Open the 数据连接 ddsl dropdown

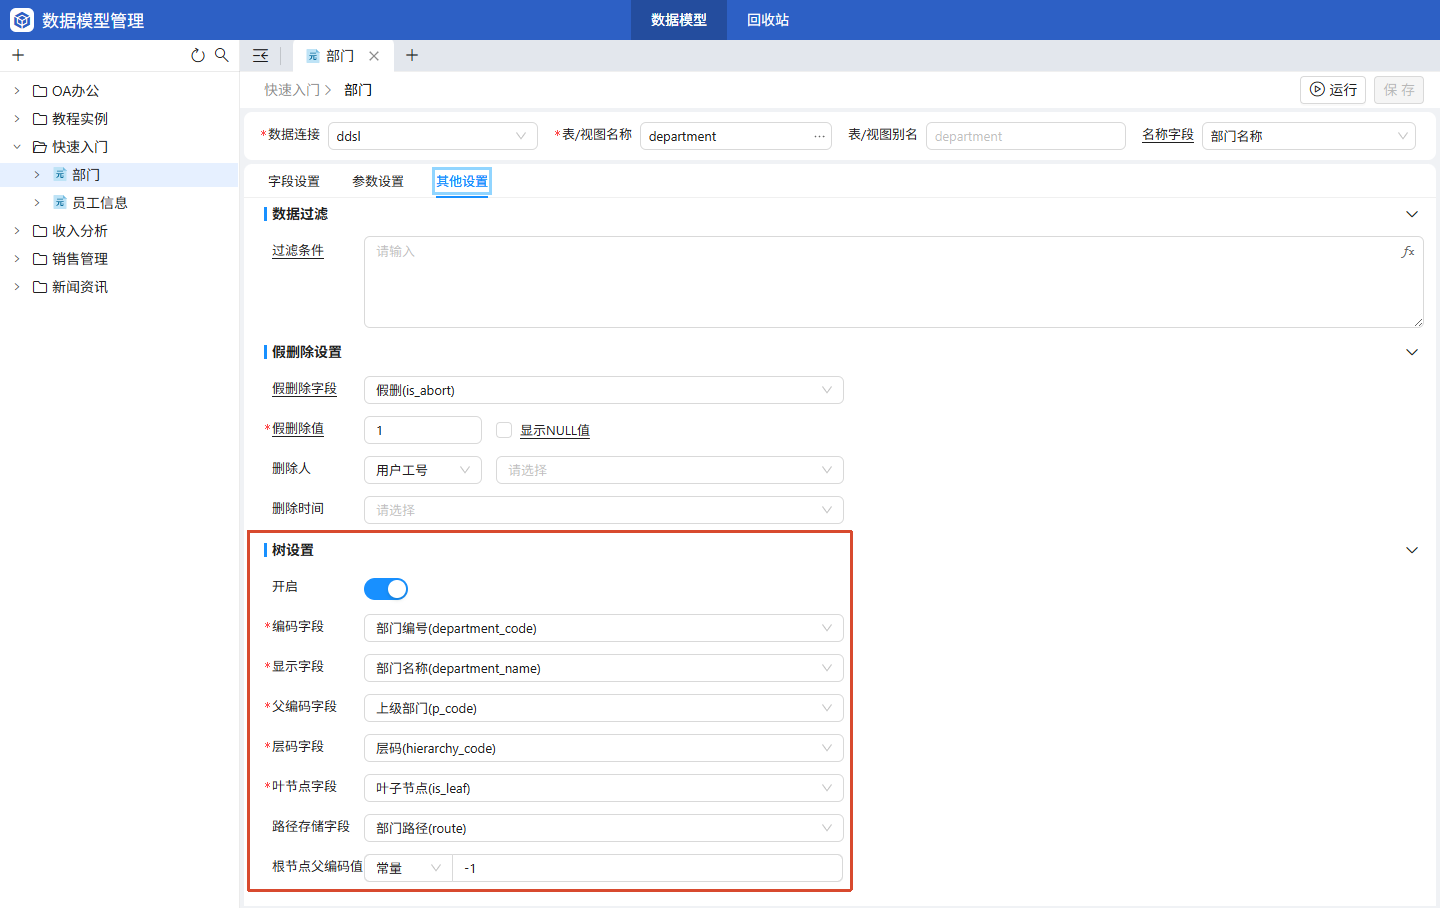[433, 136]
